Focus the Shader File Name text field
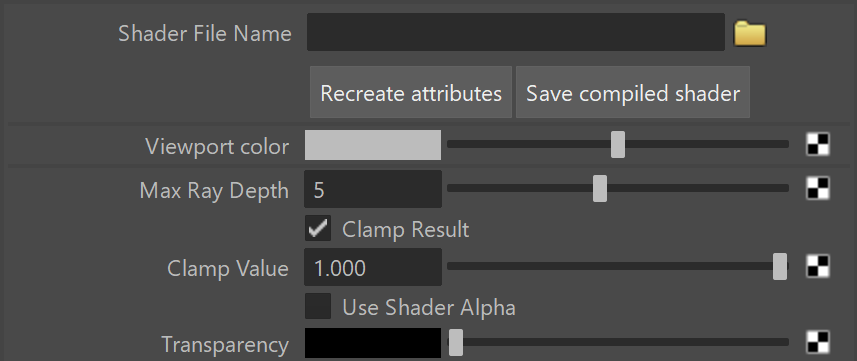Screen dimensions: 857x361 pyautogui.click(x=516, y=32)
